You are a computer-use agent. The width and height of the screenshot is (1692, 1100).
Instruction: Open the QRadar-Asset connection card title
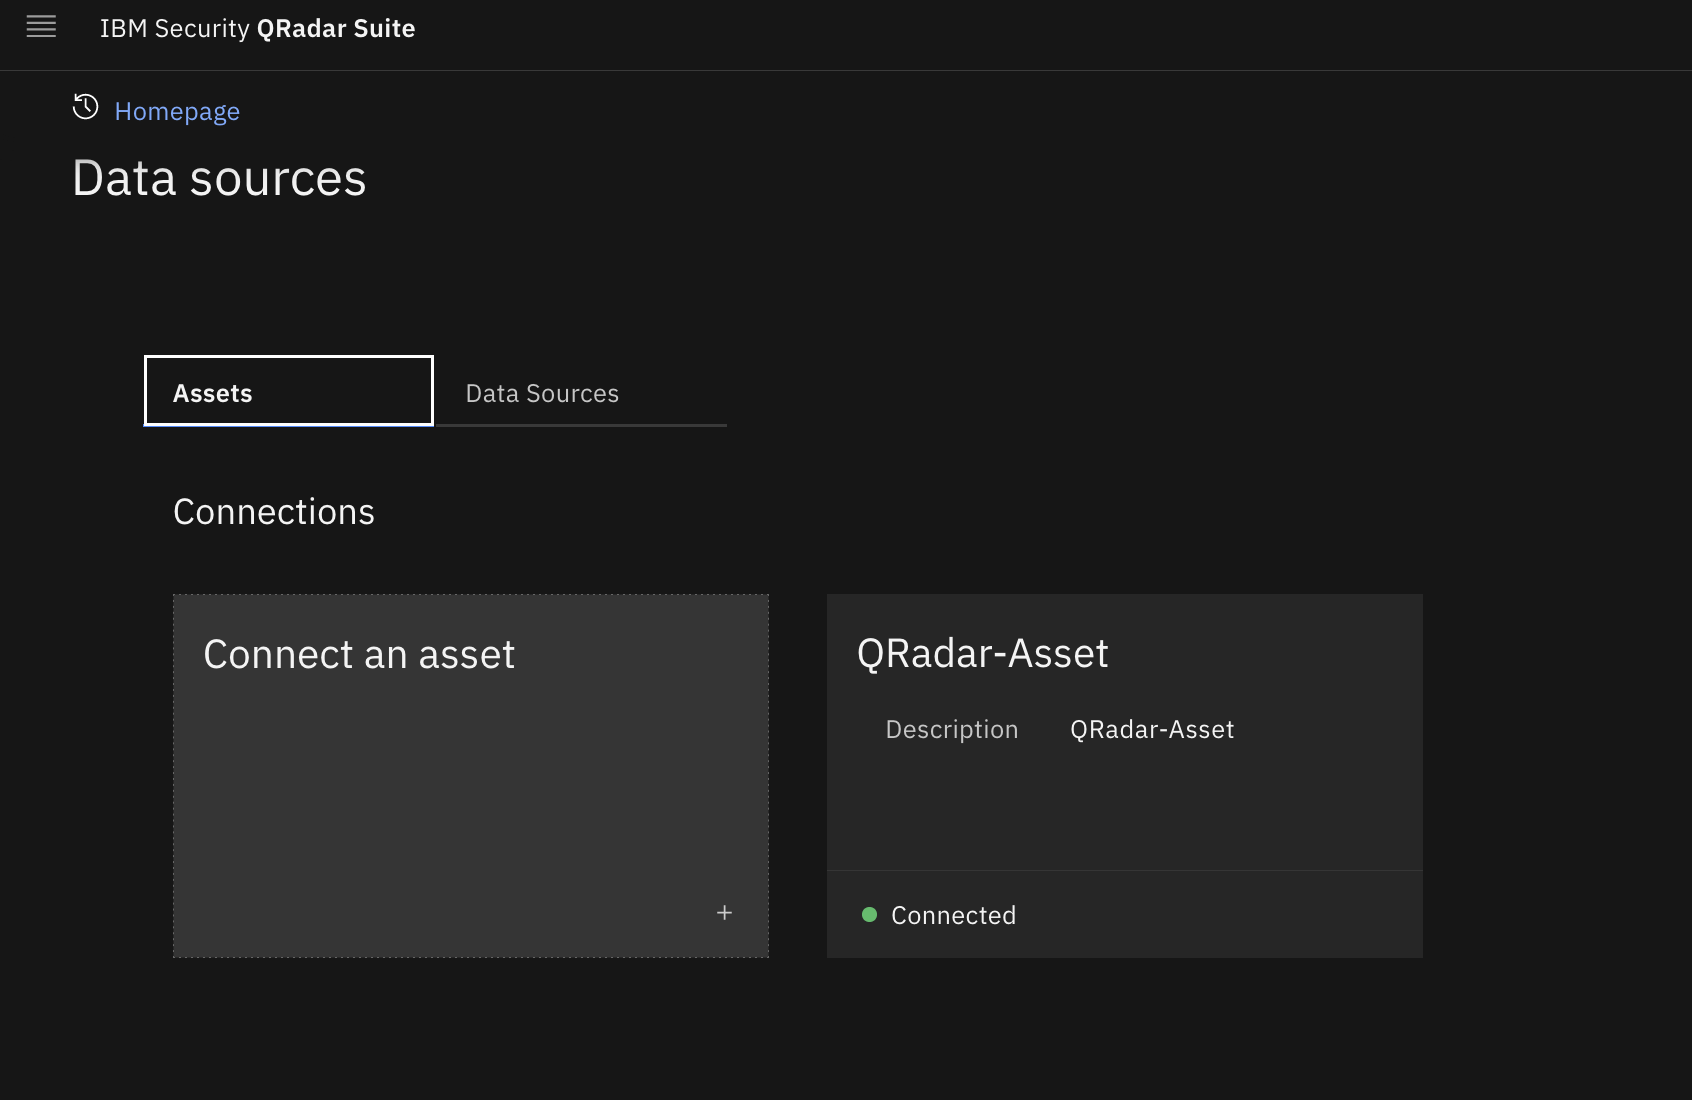982,654
